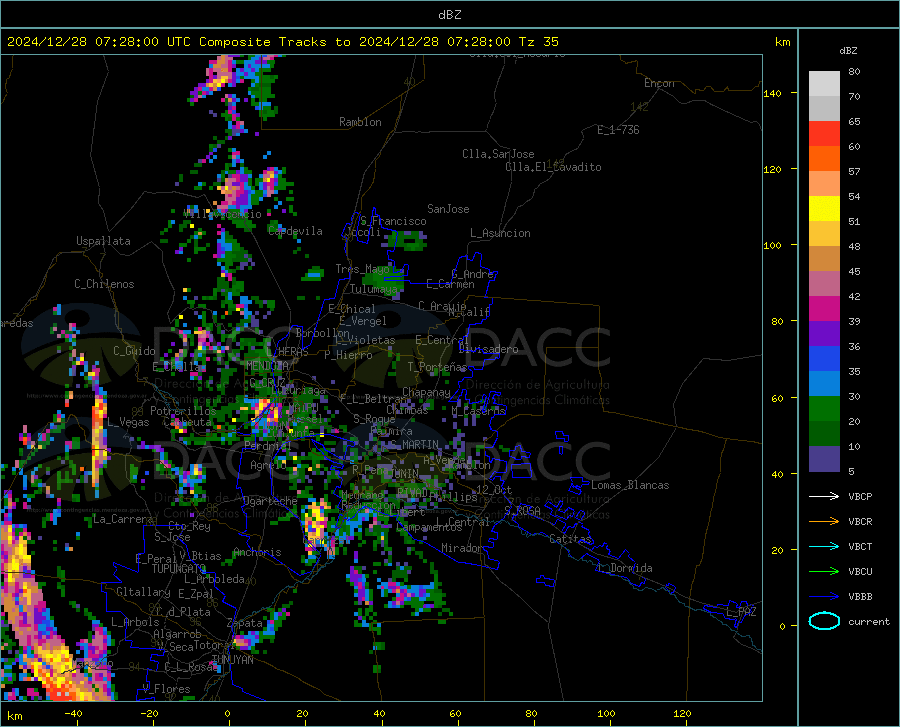Click the 100 tick on the vertical km axis
Screen dimensions: 900x727
[772, 245]
